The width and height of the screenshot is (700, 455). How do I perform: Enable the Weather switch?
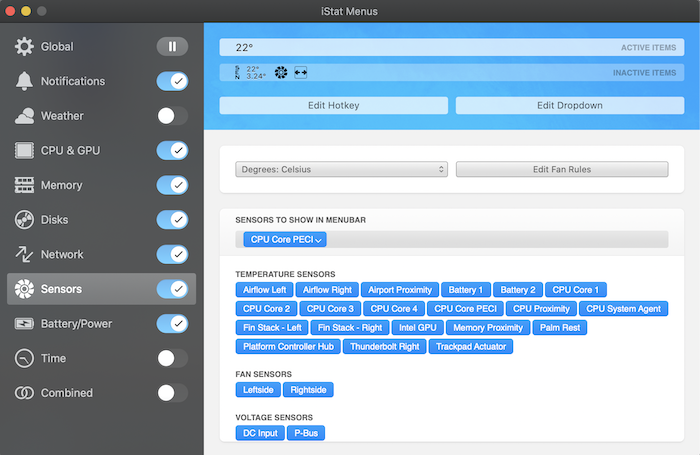[172, 116]
